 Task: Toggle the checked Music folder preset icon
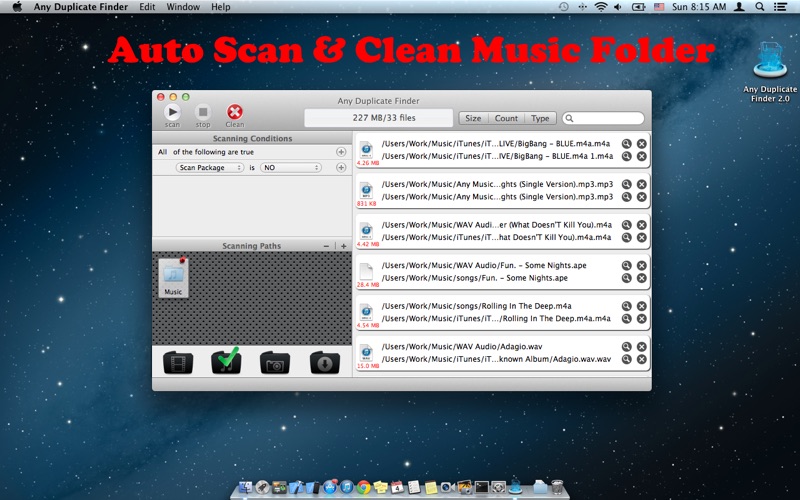click(x=227, y=361)
